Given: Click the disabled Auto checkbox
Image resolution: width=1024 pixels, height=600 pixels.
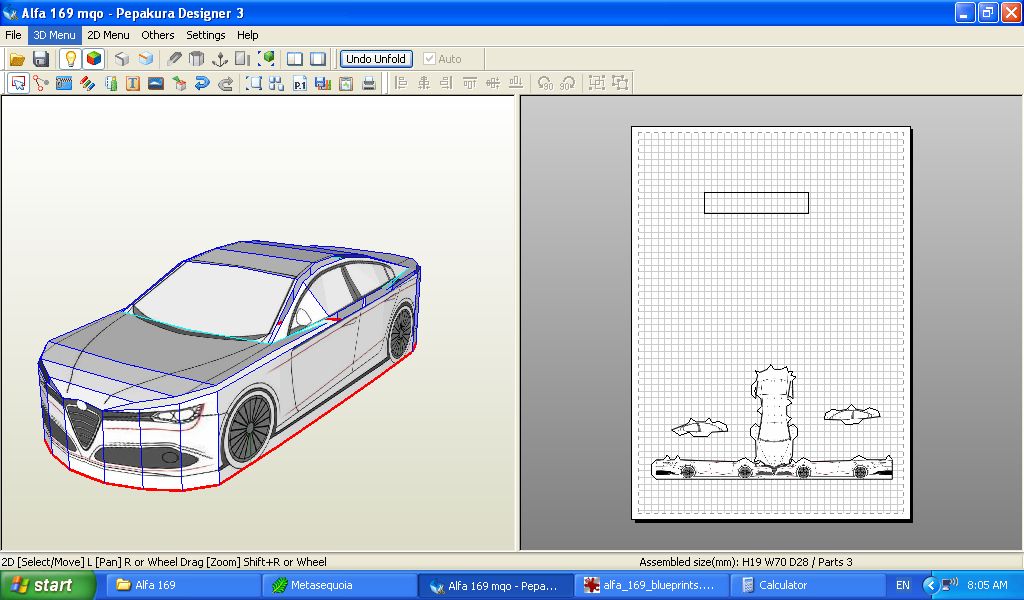Looking at the screenshot, I should [x=430, y=59].
